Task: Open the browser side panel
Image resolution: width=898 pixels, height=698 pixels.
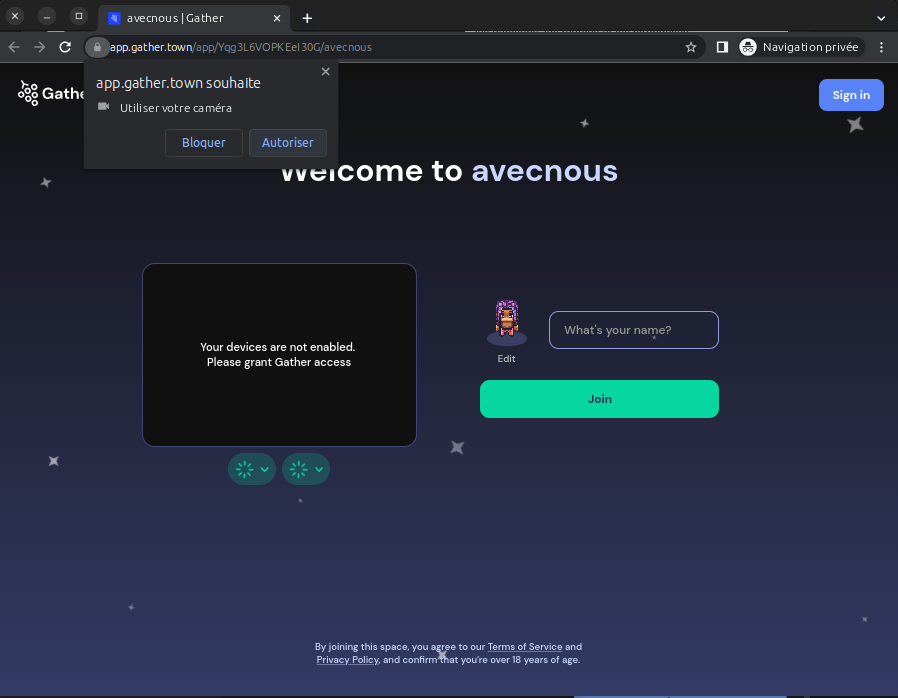Action: click(722, 47)
